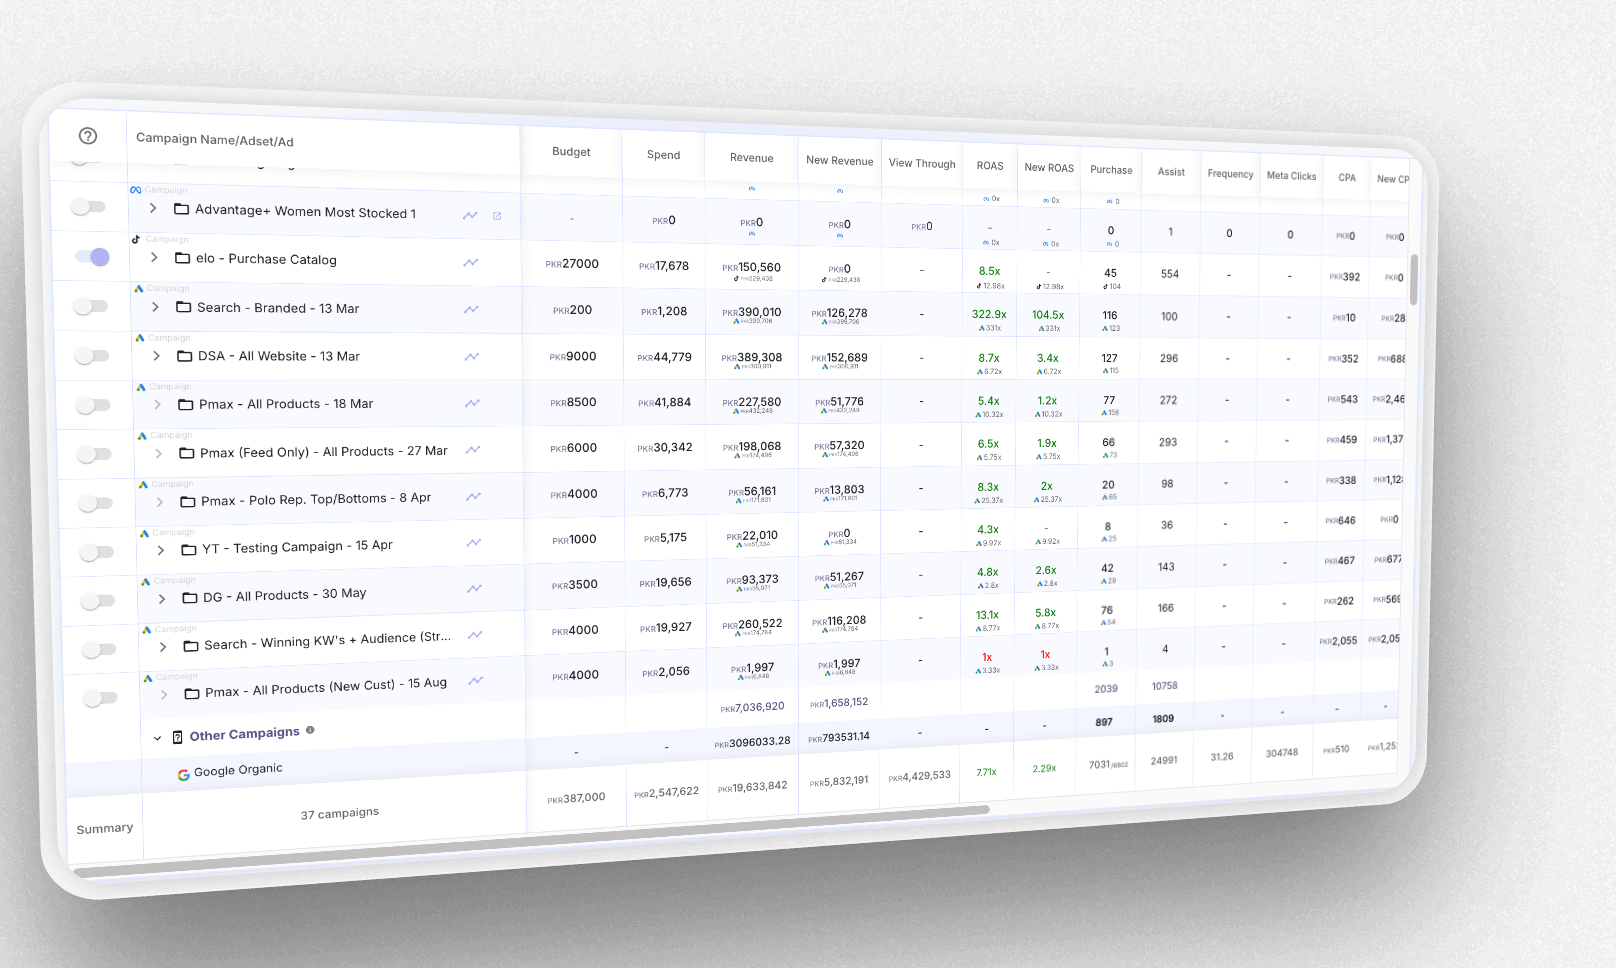1616x968 pixels.
Task: Sort by the Spend column header
Action: point(663,155)
